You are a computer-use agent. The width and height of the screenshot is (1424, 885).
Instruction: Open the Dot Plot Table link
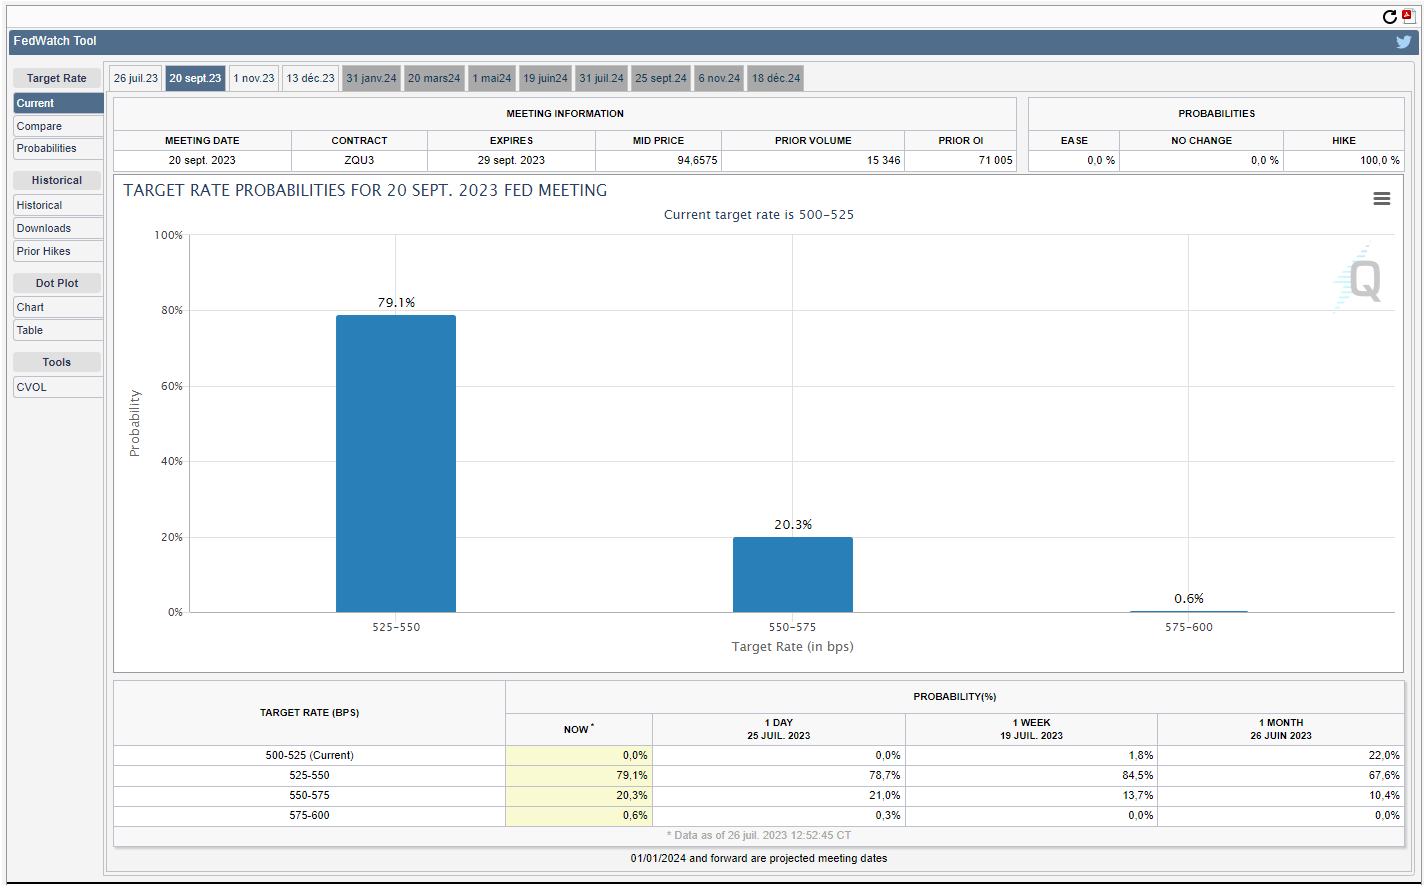pos(58,330)
